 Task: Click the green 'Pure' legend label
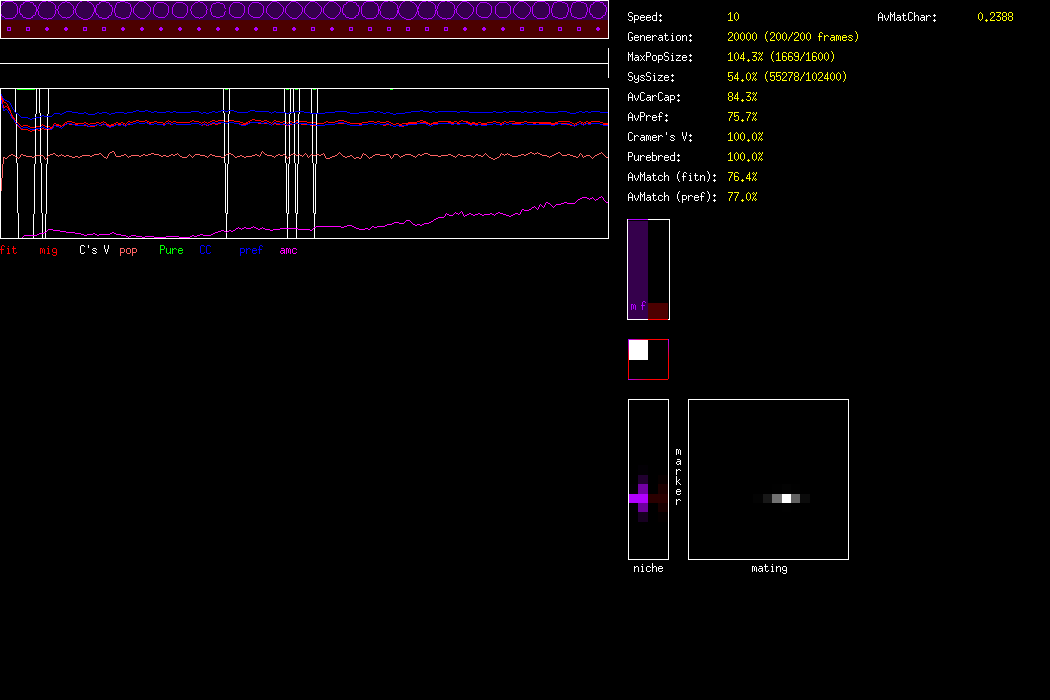tap(171, 250)
